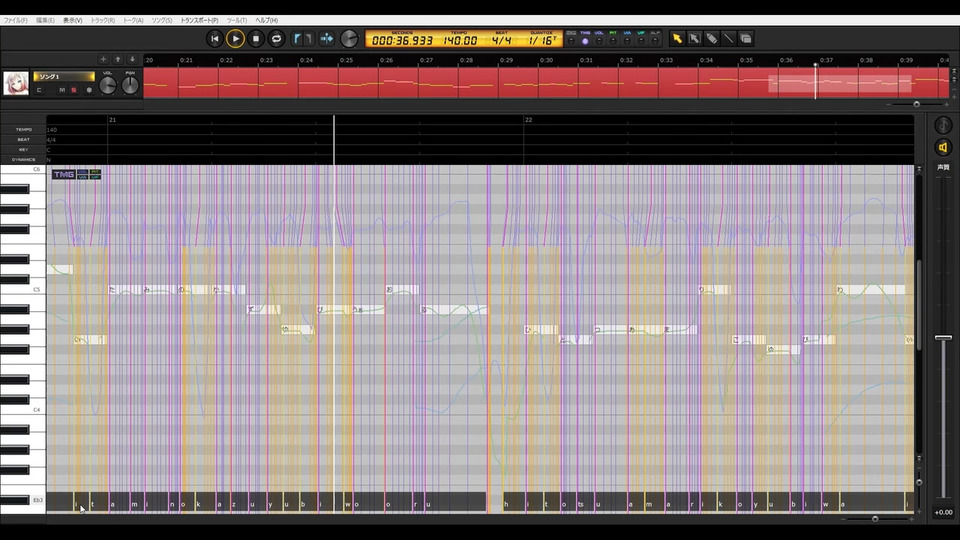Enable the first edit mode radio button
Screen dimensions: 960x540
[571, 41]
